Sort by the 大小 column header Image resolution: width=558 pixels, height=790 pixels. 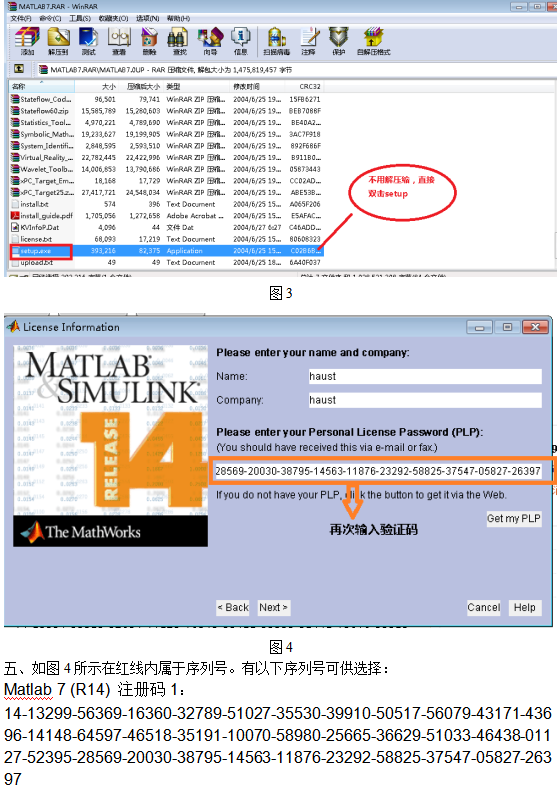97,86
